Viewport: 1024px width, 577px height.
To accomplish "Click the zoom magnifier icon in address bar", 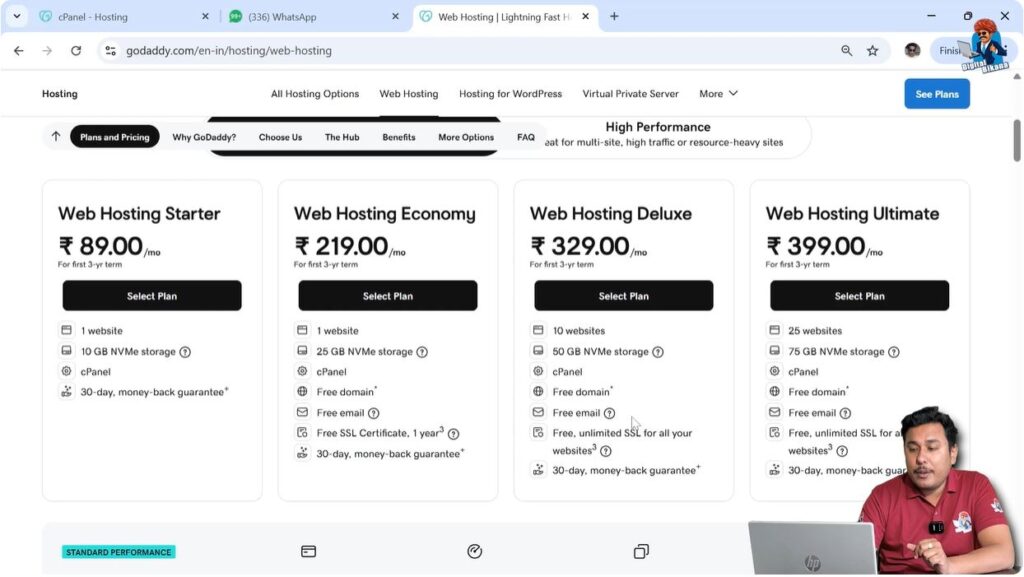I will [x=846, y=50].
